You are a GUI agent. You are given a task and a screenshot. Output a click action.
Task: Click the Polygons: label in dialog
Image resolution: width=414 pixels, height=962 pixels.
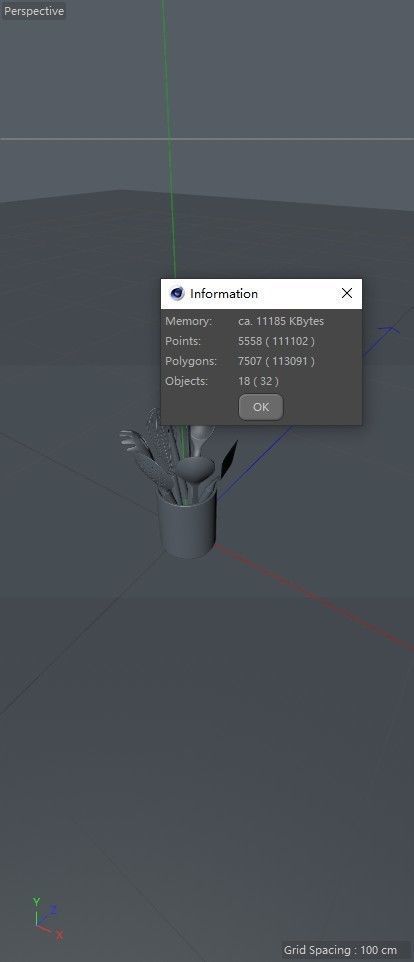coord(191,361)
